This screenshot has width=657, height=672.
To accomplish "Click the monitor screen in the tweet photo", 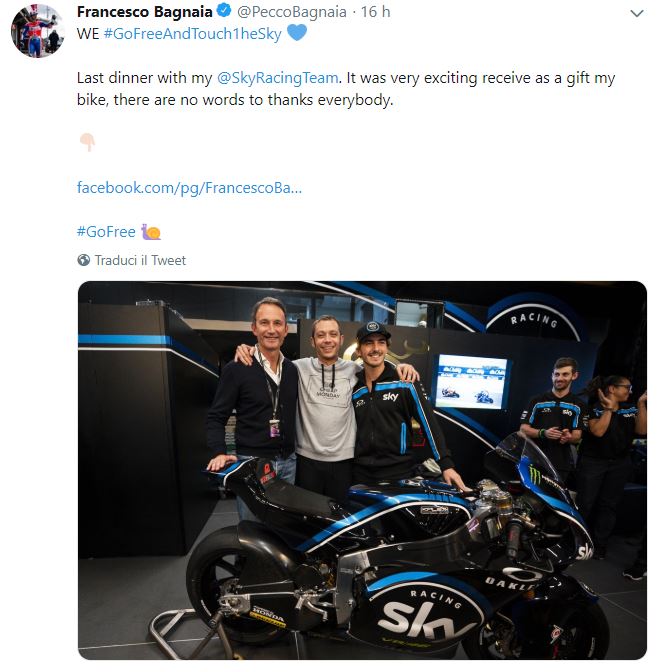I will pyautogui.click(x=472, y=380).
